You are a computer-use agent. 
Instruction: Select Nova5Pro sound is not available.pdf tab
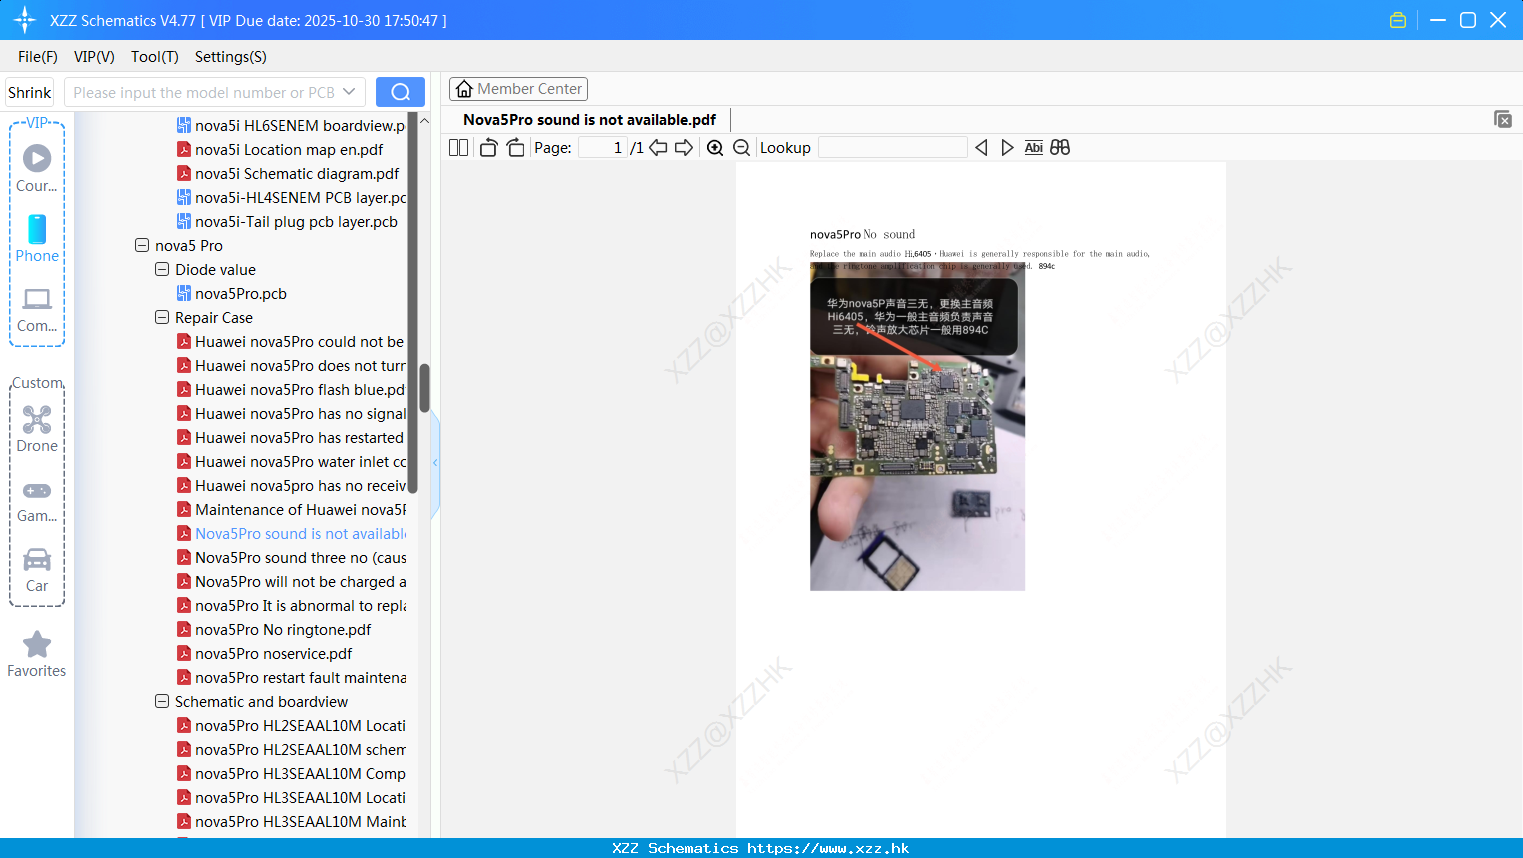(589, 119)
